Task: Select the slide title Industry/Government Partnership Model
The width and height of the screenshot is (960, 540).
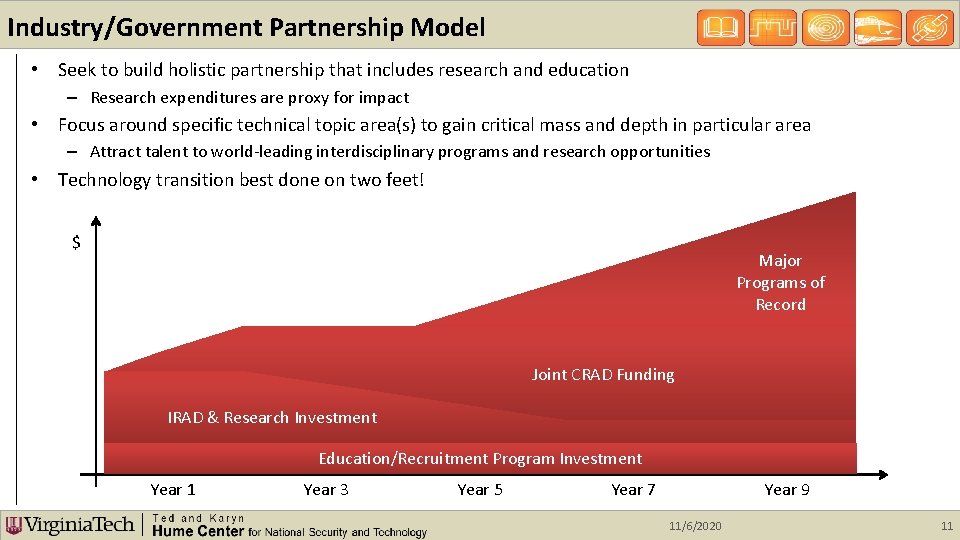Action: pyautogui.click(x=246, y=28)
